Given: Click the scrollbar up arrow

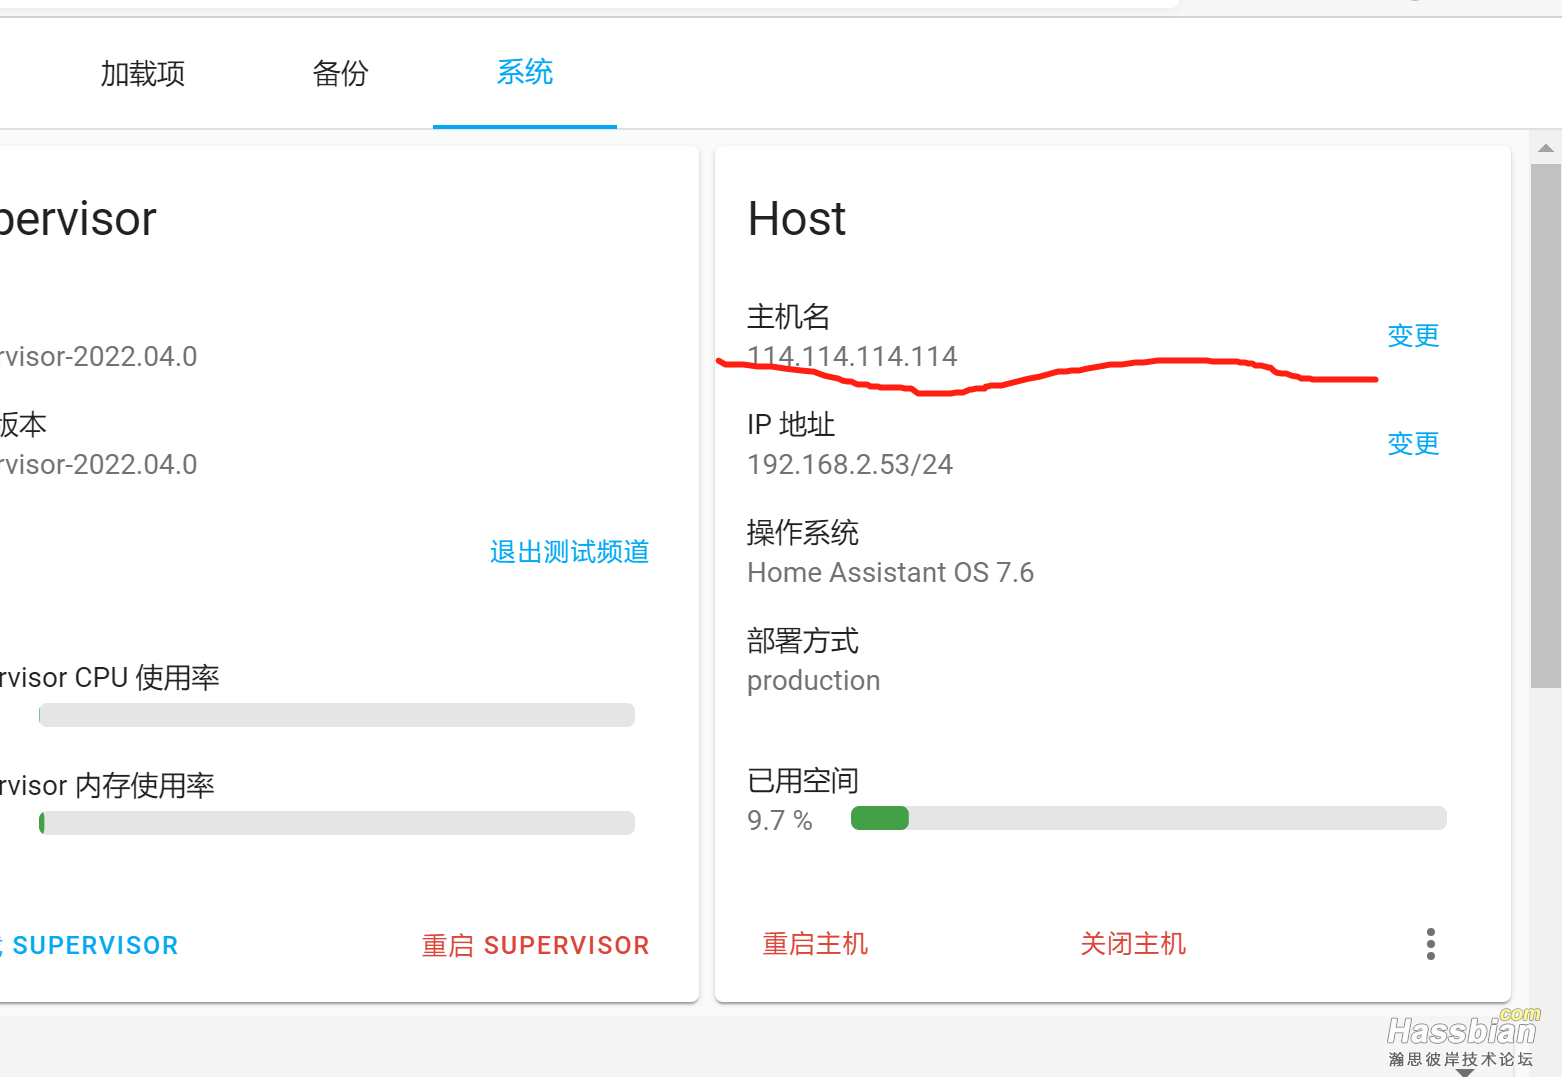Looking at the screenshot, I should click(x=1545, y=148).
